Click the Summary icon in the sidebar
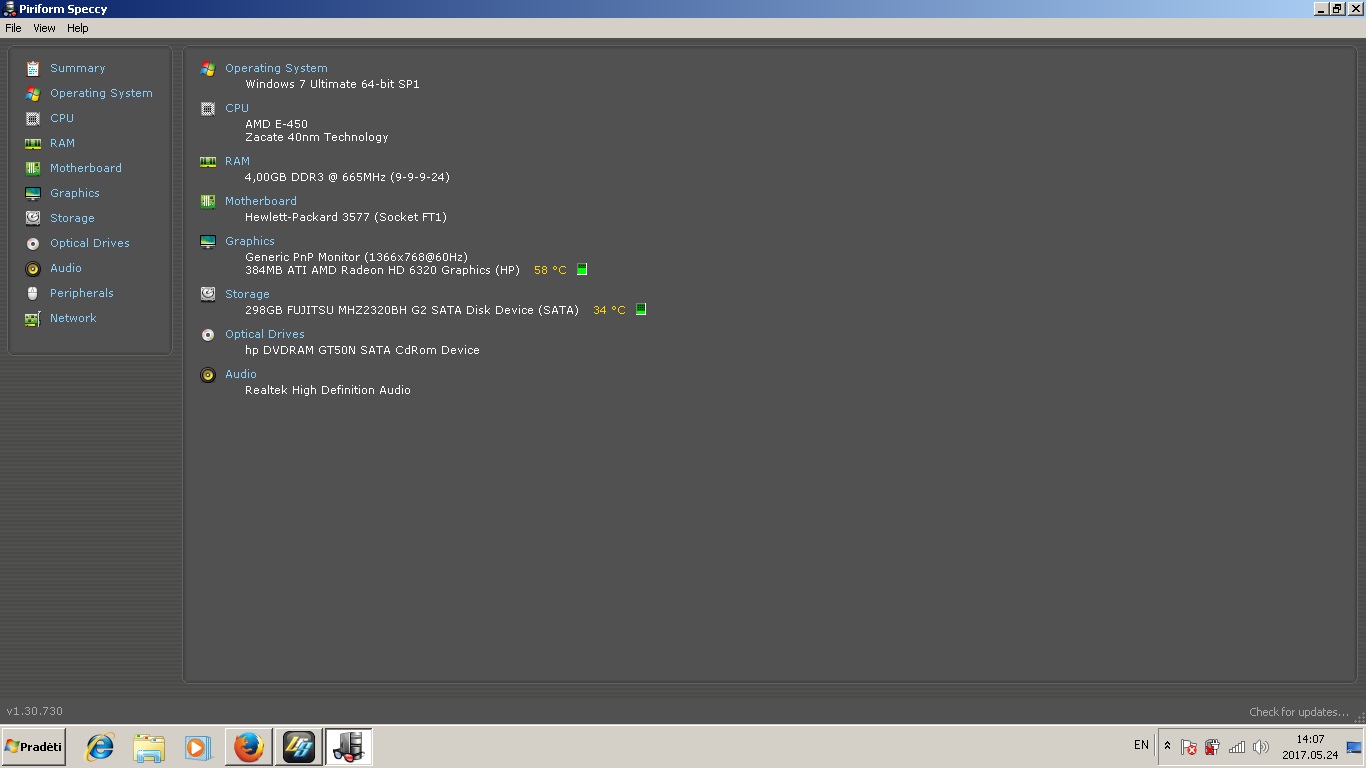Image resolution: width=1366 pixels, height=768 pixels. [x=33, y=68]
